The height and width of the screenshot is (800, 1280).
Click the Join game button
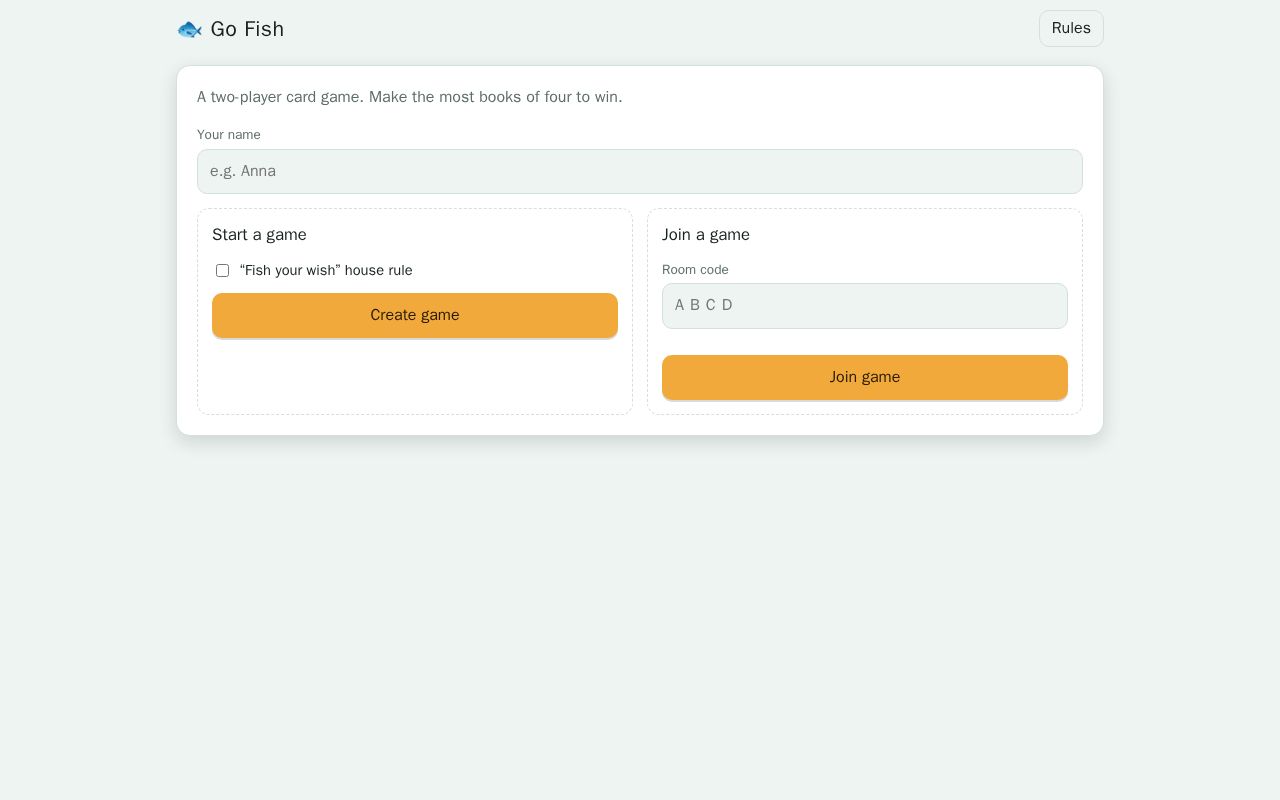(x=865, y=378)
